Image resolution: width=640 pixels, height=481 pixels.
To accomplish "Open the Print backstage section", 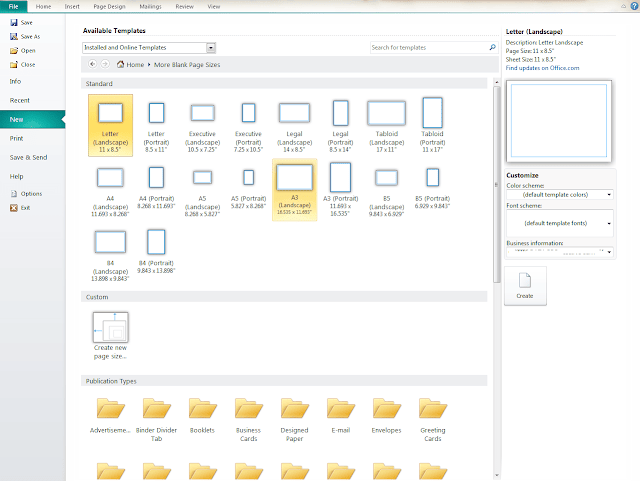I will [x=16, y=138].
